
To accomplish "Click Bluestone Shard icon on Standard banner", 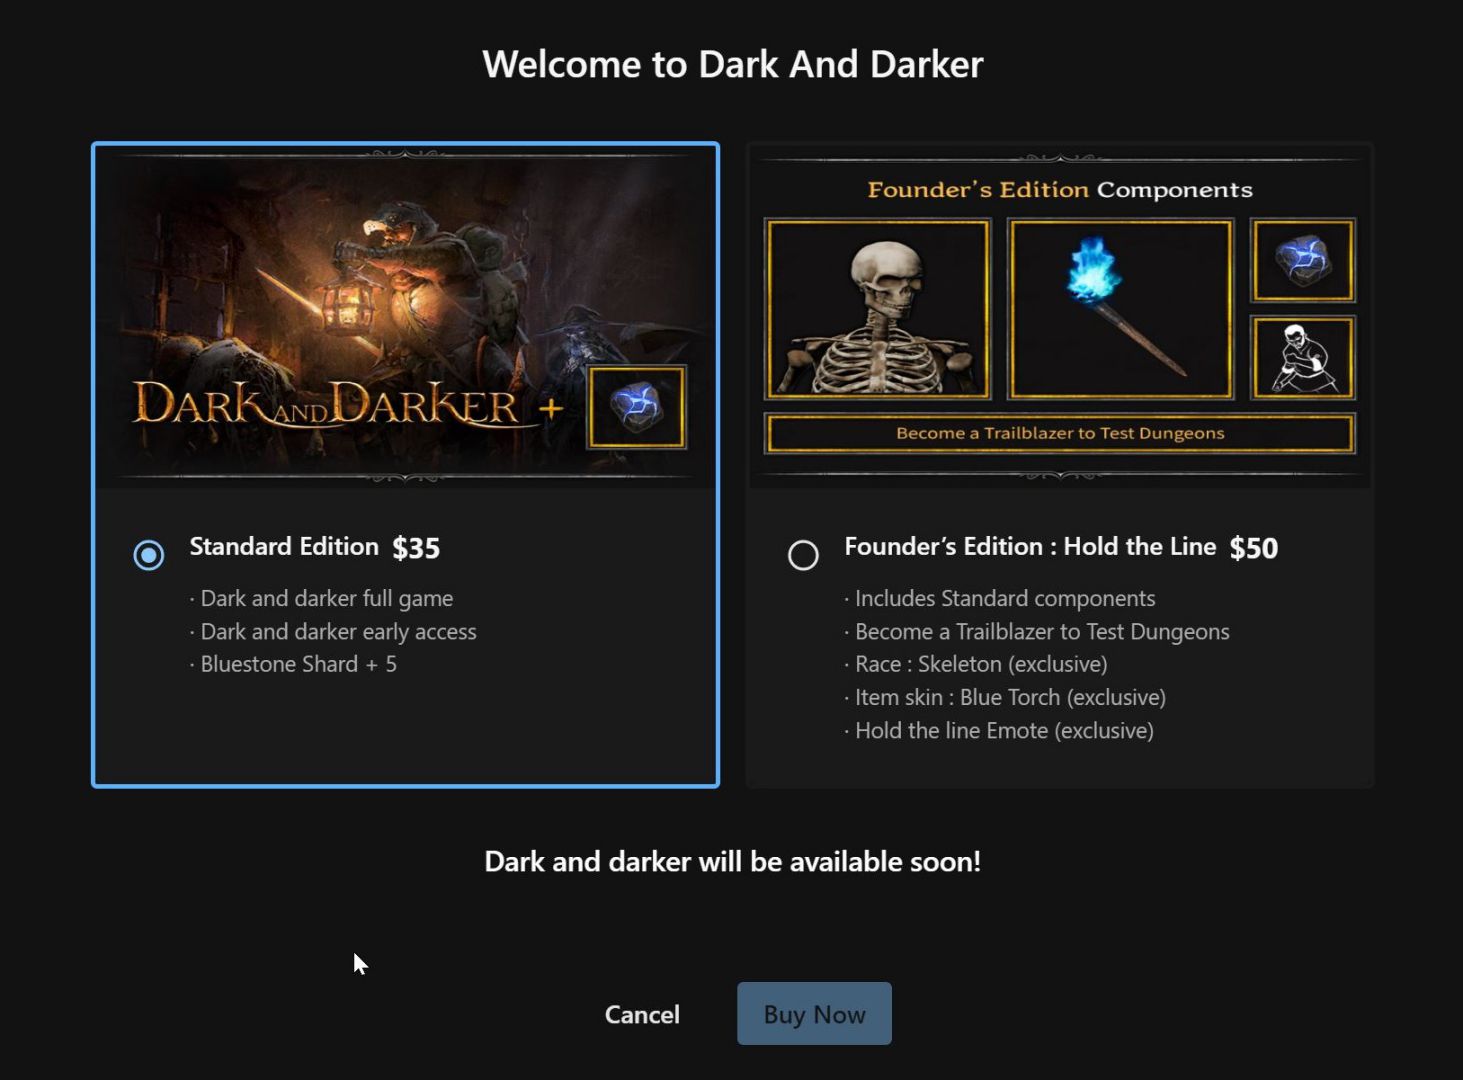I will 637,407.
